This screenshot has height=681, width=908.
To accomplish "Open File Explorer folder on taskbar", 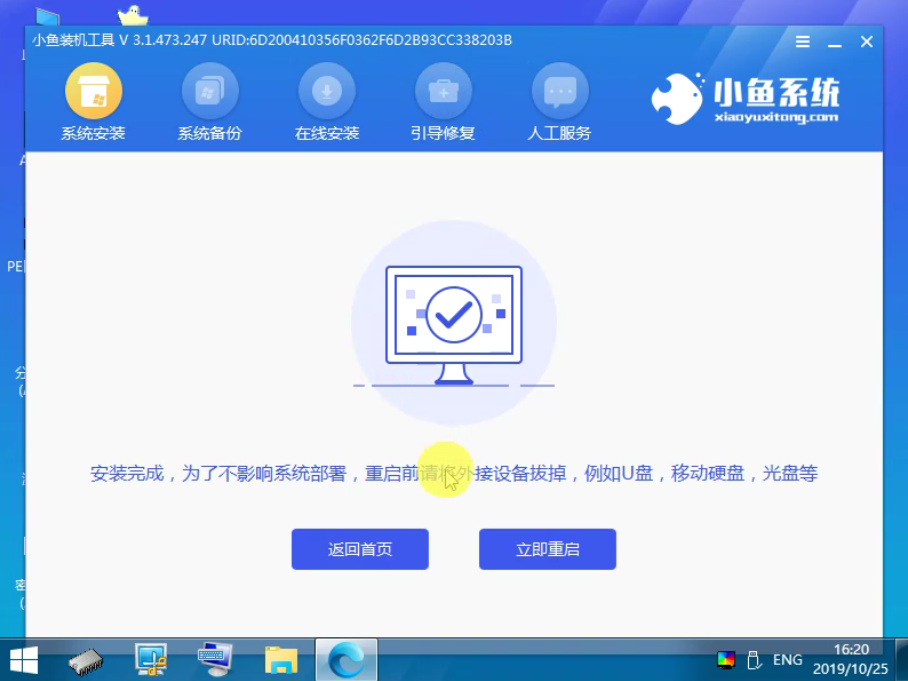I will click(280, 660).
